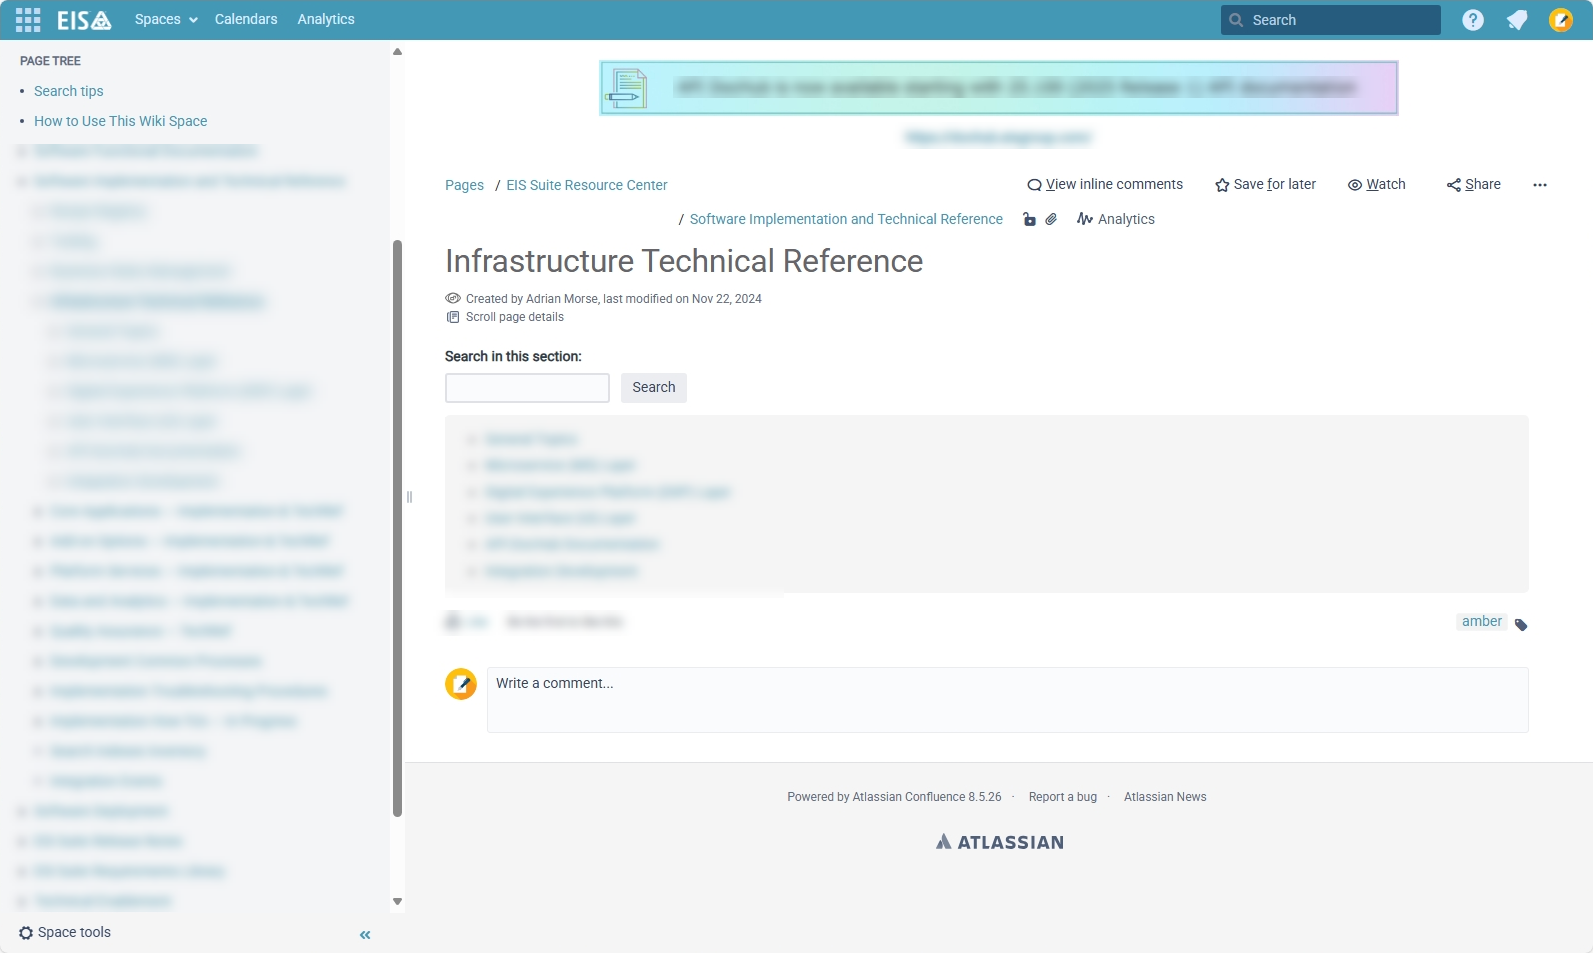Click the Atlassian footer logo
Screen dimensions: 1593x953
pyautogui.click(x=1000, y=842)
